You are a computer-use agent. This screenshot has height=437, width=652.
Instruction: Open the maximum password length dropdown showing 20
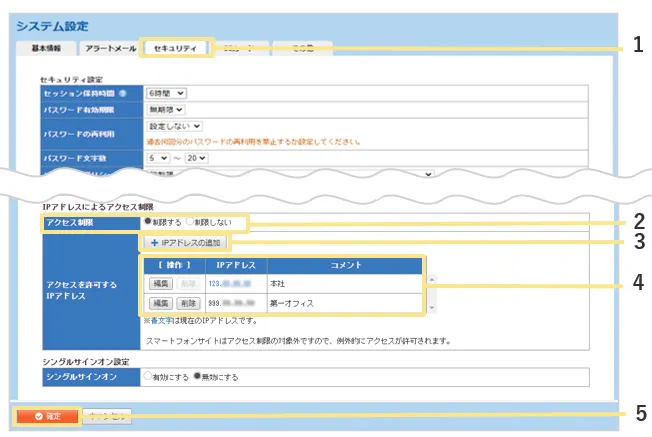tap(194, 157)
